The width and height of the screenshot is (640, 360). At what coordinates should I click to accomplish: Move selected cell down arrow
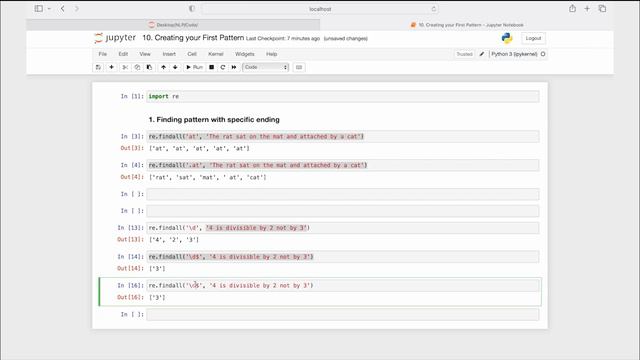tap(175, 67)
